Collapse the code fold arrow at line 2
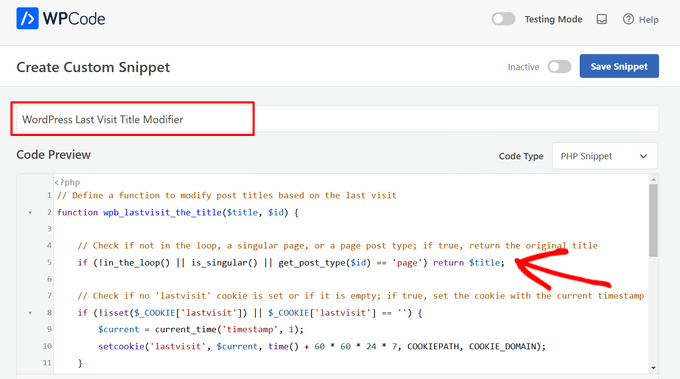The height and width of the screenshot is (379, 680). 30,212
